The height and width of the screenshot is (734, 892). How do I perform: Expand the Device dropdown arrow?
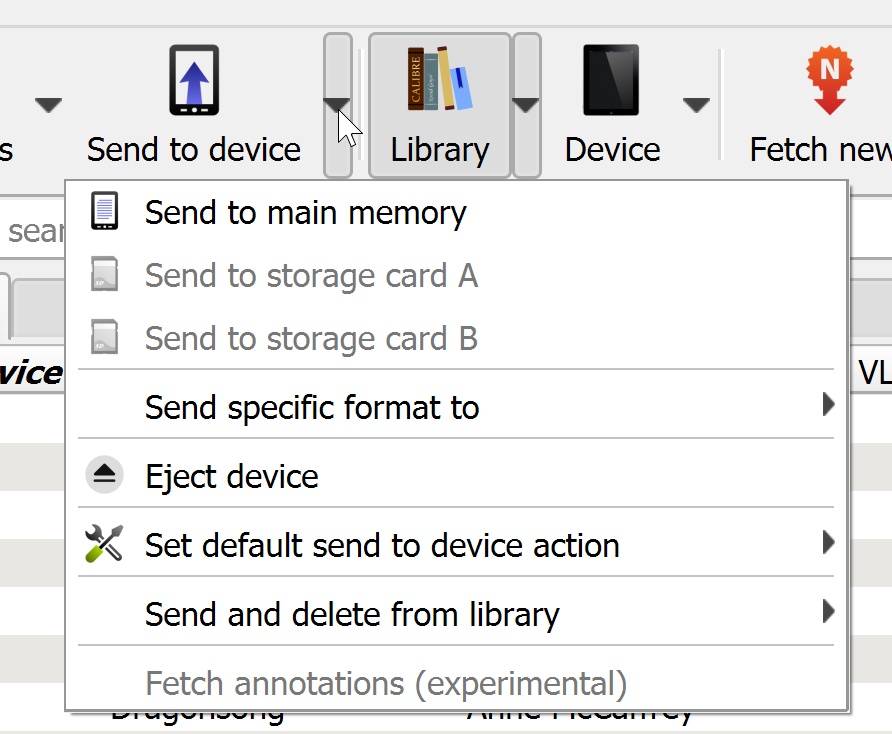click(696, 105)
